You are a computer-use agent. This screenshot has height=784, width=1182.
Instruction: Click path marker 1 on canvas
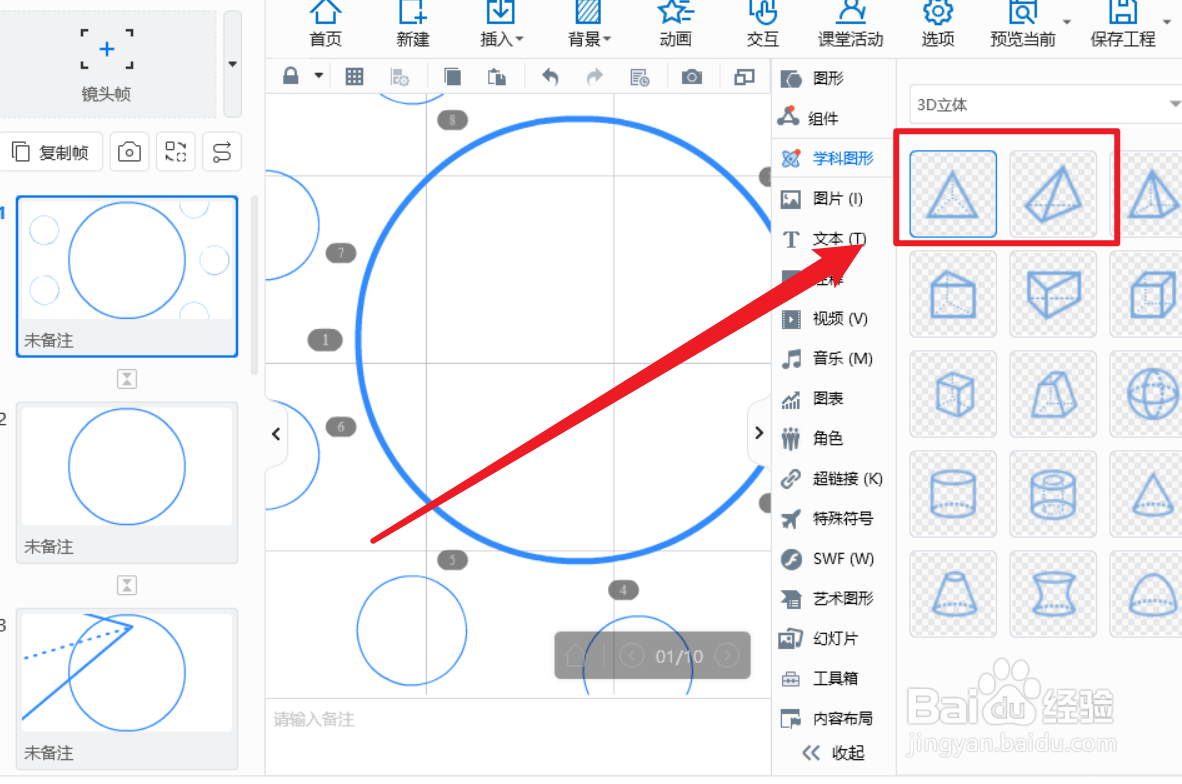point(325,340)
